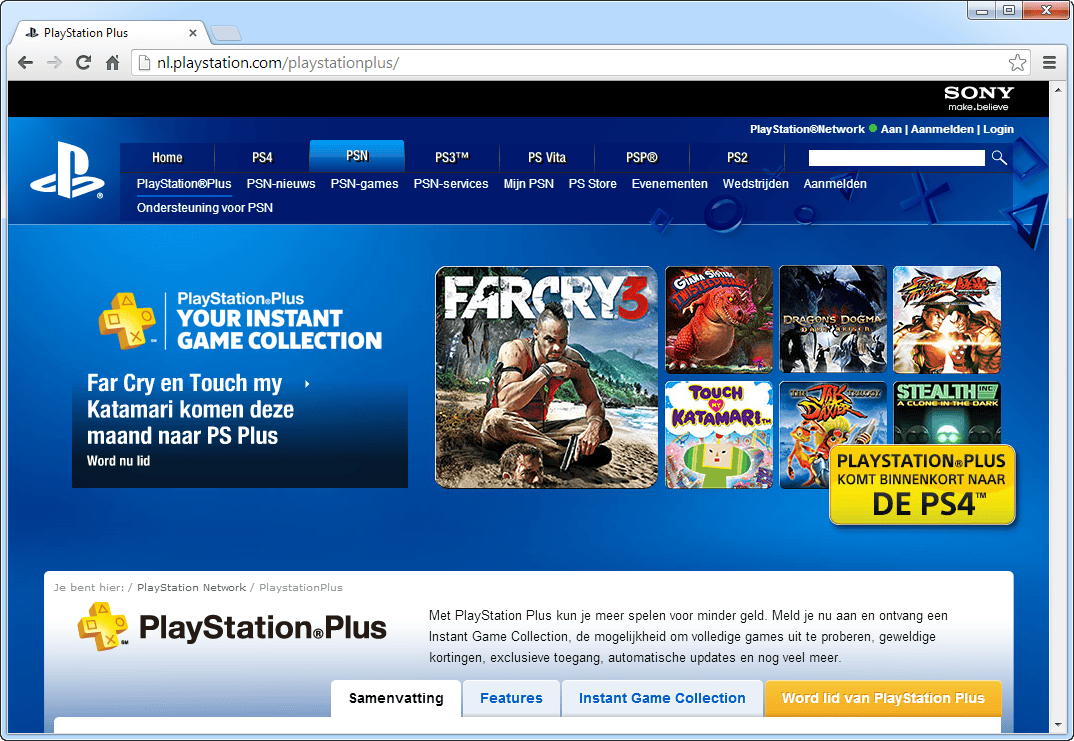Click the browser forward arrow
Image resolution: width=1074 pixels, height=741 pixels.
54,63
